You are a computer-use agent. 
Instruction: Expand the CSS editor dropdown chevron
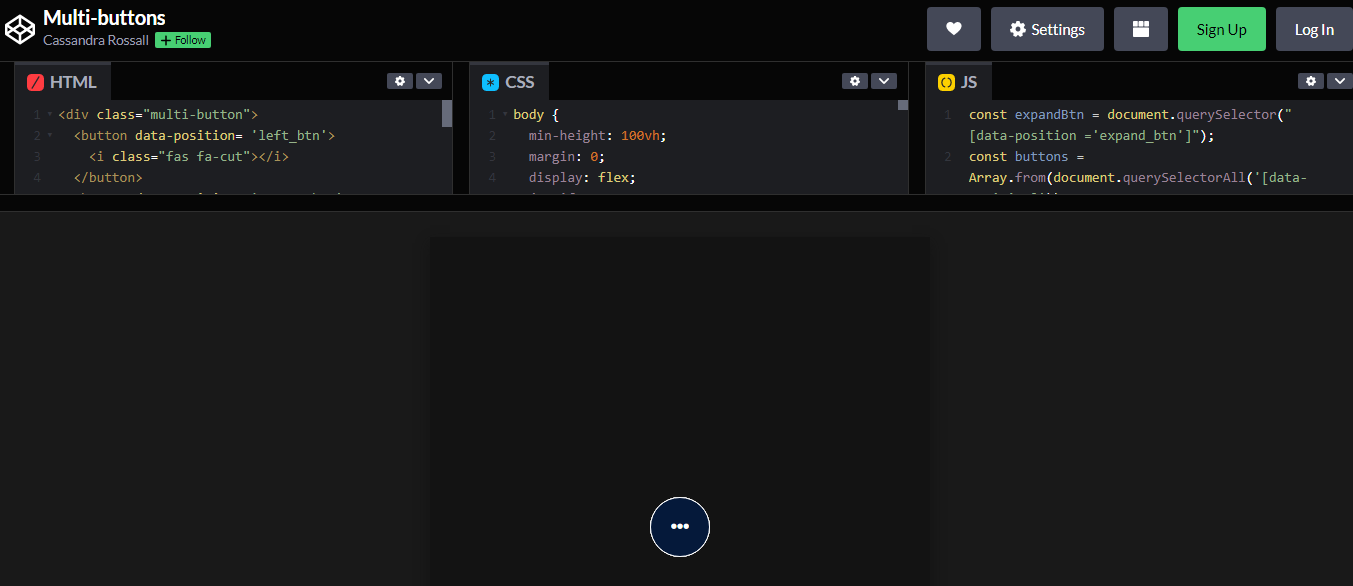[x=884, y=81]
